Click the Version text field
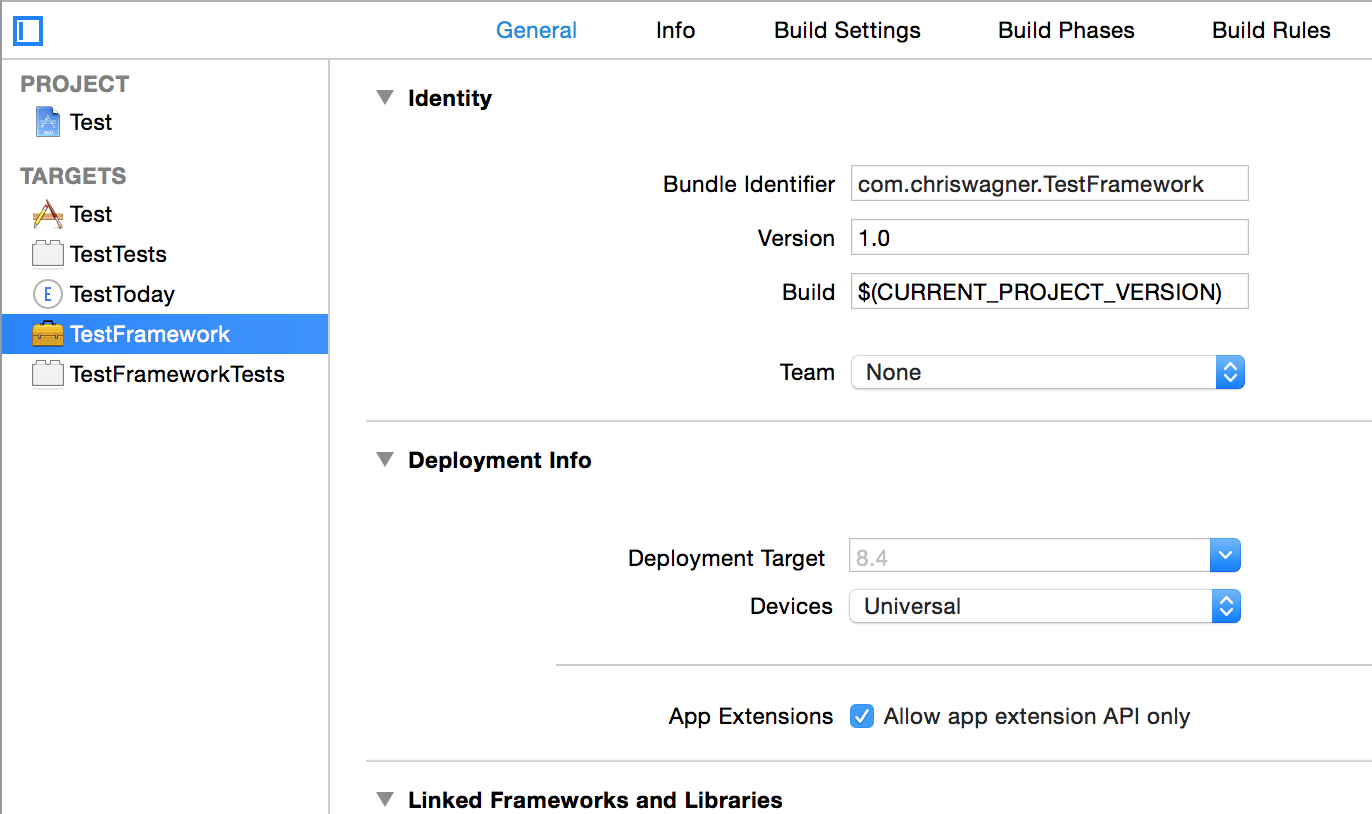 click(1049, 238)
